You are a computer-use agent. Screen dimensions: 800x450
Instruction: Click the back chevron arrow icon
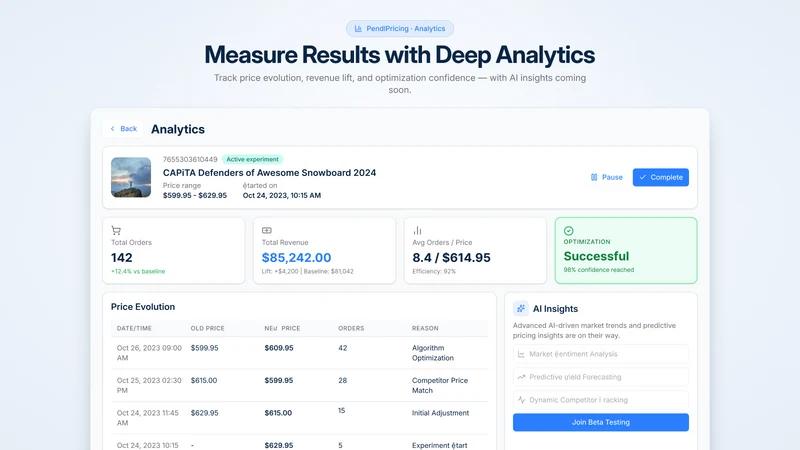click(112, 129)
